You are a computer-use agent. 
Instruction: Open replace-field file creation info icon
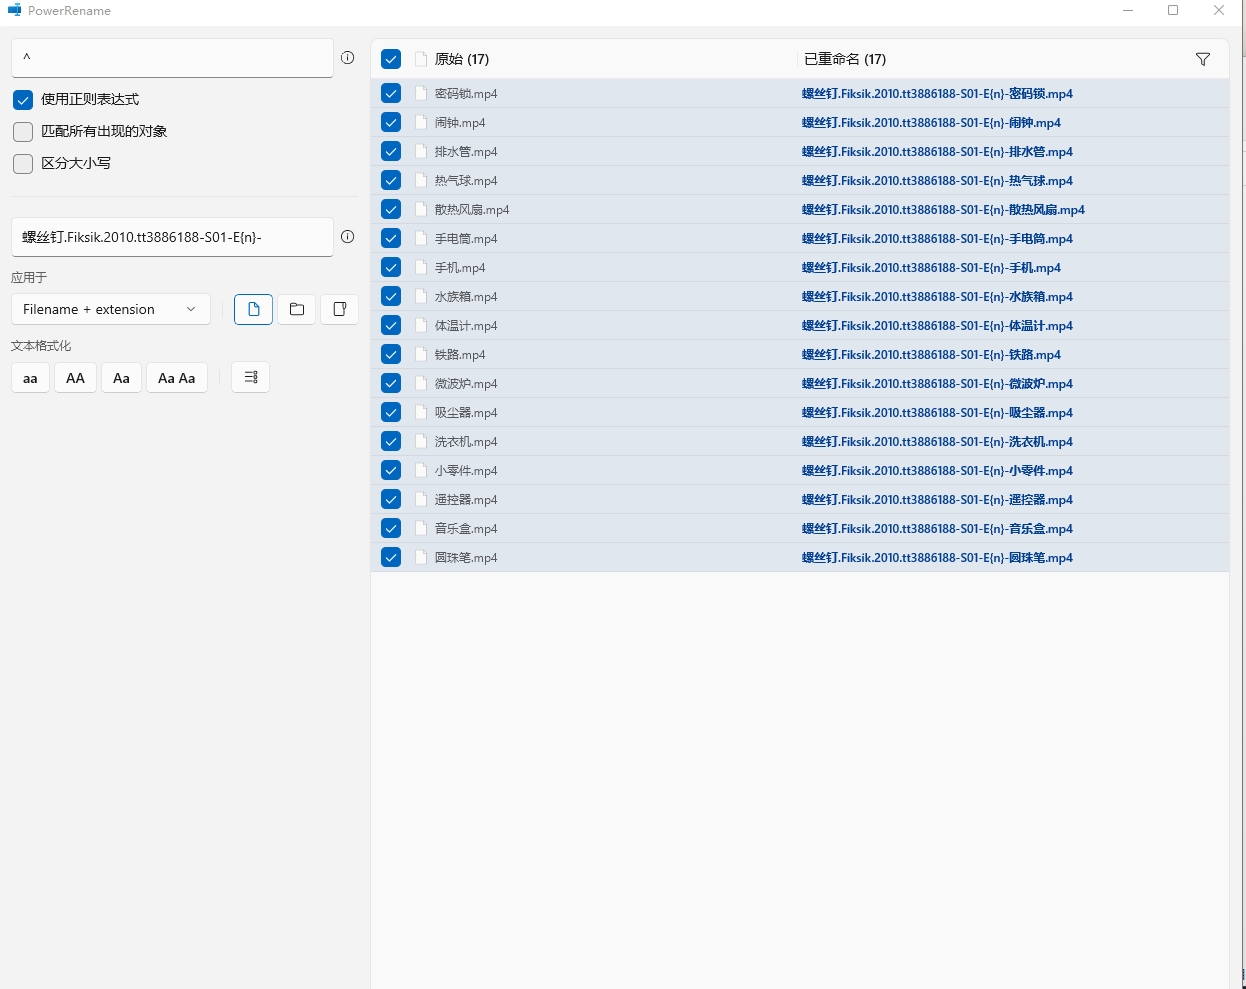pyautogui.click(x=347, y=237)
